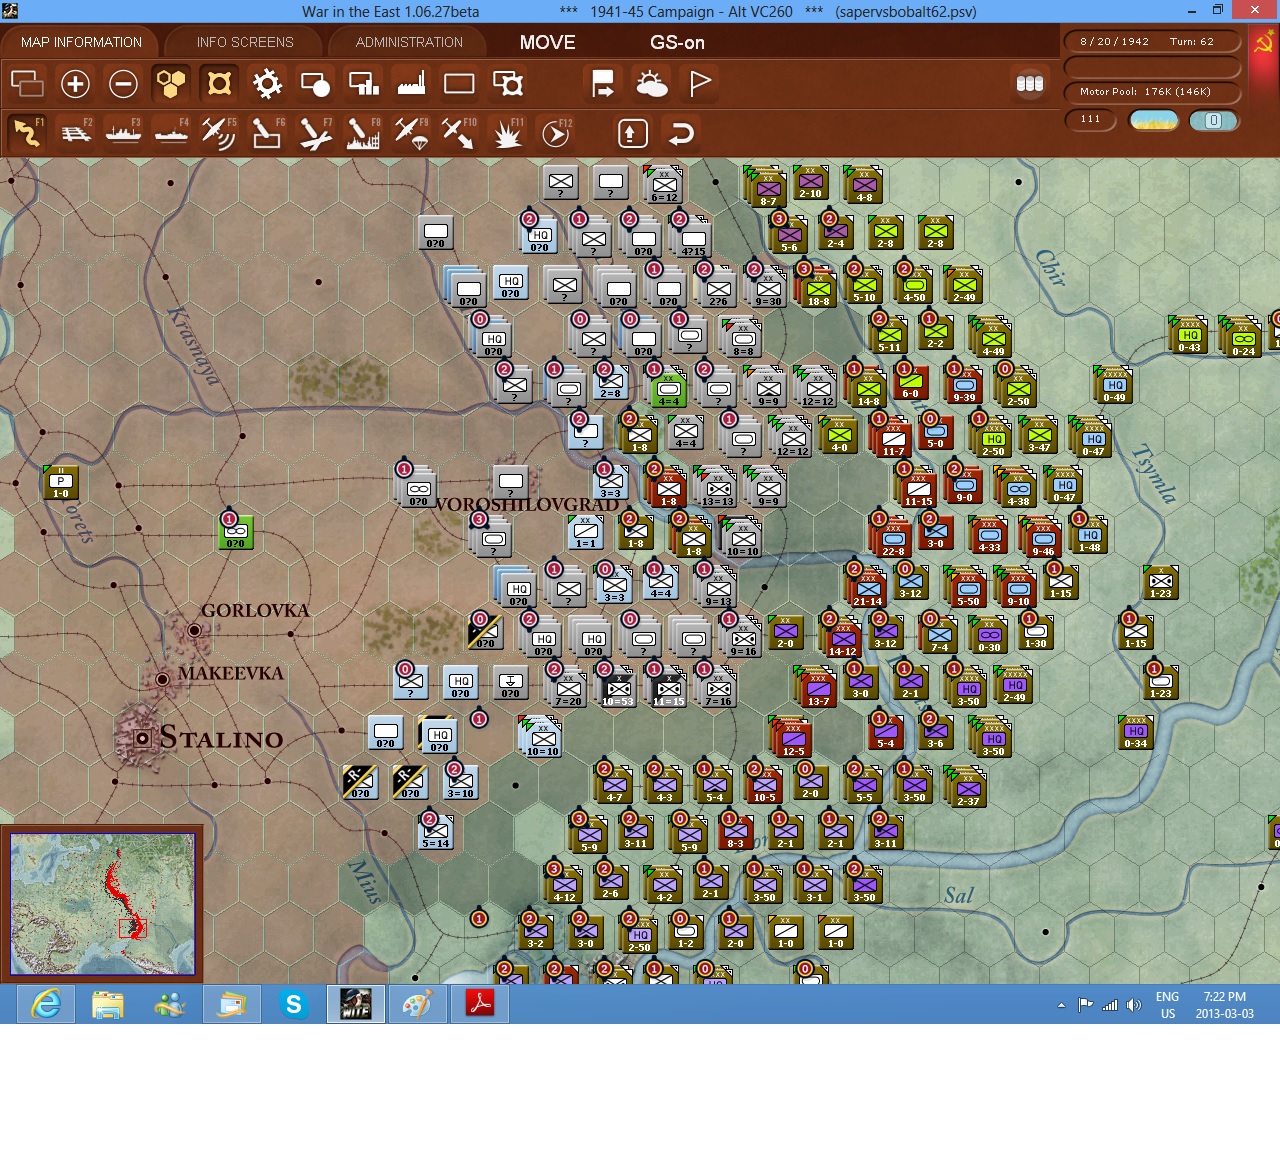Click the undo curved arrow icon
1280x1154 pixels.
(x=681, y=133)
